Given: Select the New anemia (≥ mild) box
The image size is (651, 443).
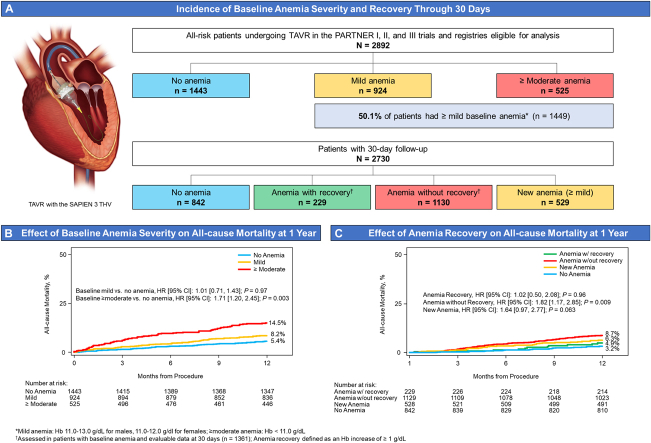Looking at the screenshot, I should [x=568, y=198].
